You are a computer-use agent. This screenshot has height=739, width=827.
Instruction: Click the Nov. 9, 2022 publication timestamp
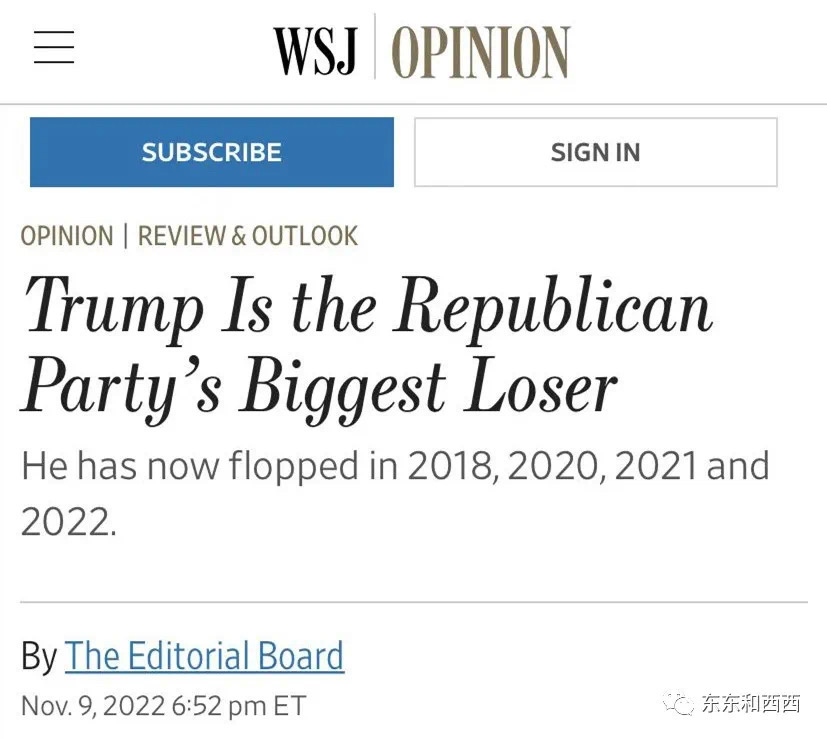coord(163,705)
